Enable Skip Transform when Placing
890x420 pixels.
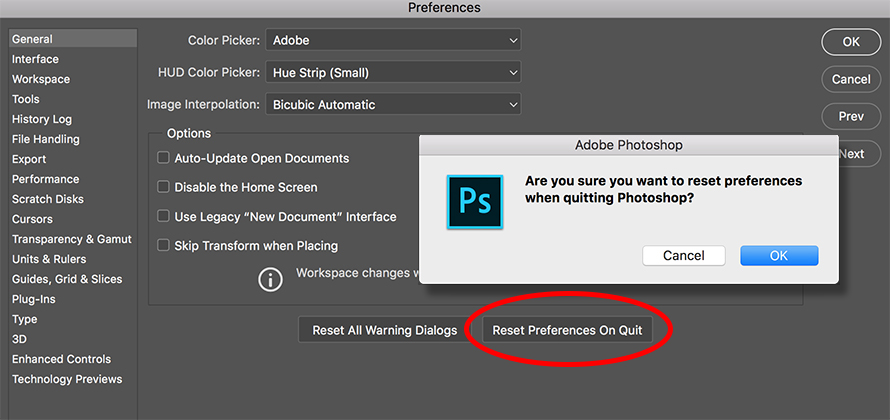[x=164, y=245]
